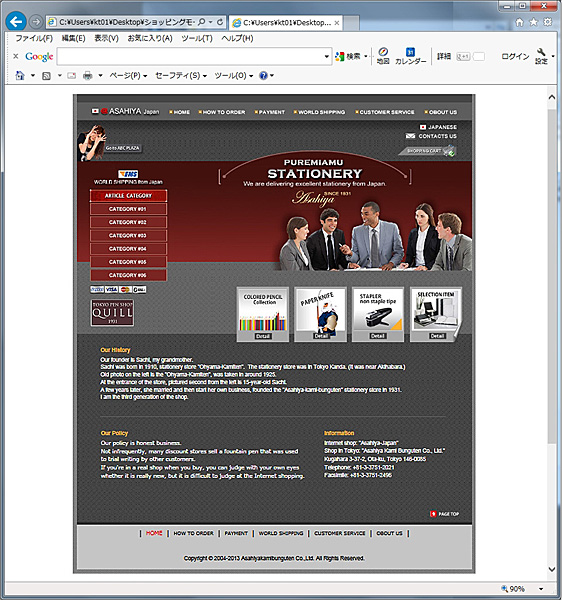Open the Google Calendar icon
Viewport: 562px width, 600px height.
tap(411, 56)
